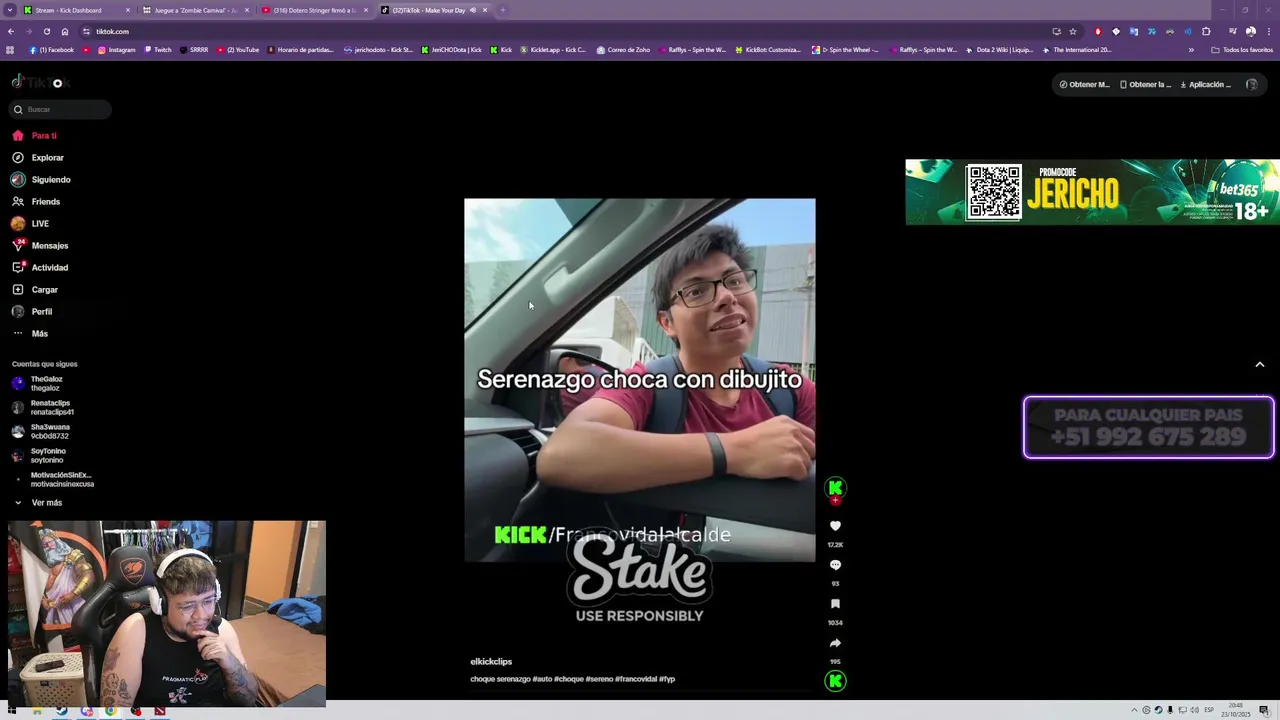Open Renataclips followed account

[43, 407]
